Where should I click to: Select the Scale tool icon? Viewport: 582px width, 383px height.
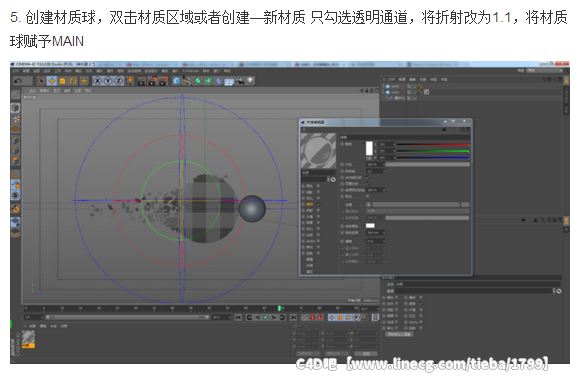[x=62, y=81]
